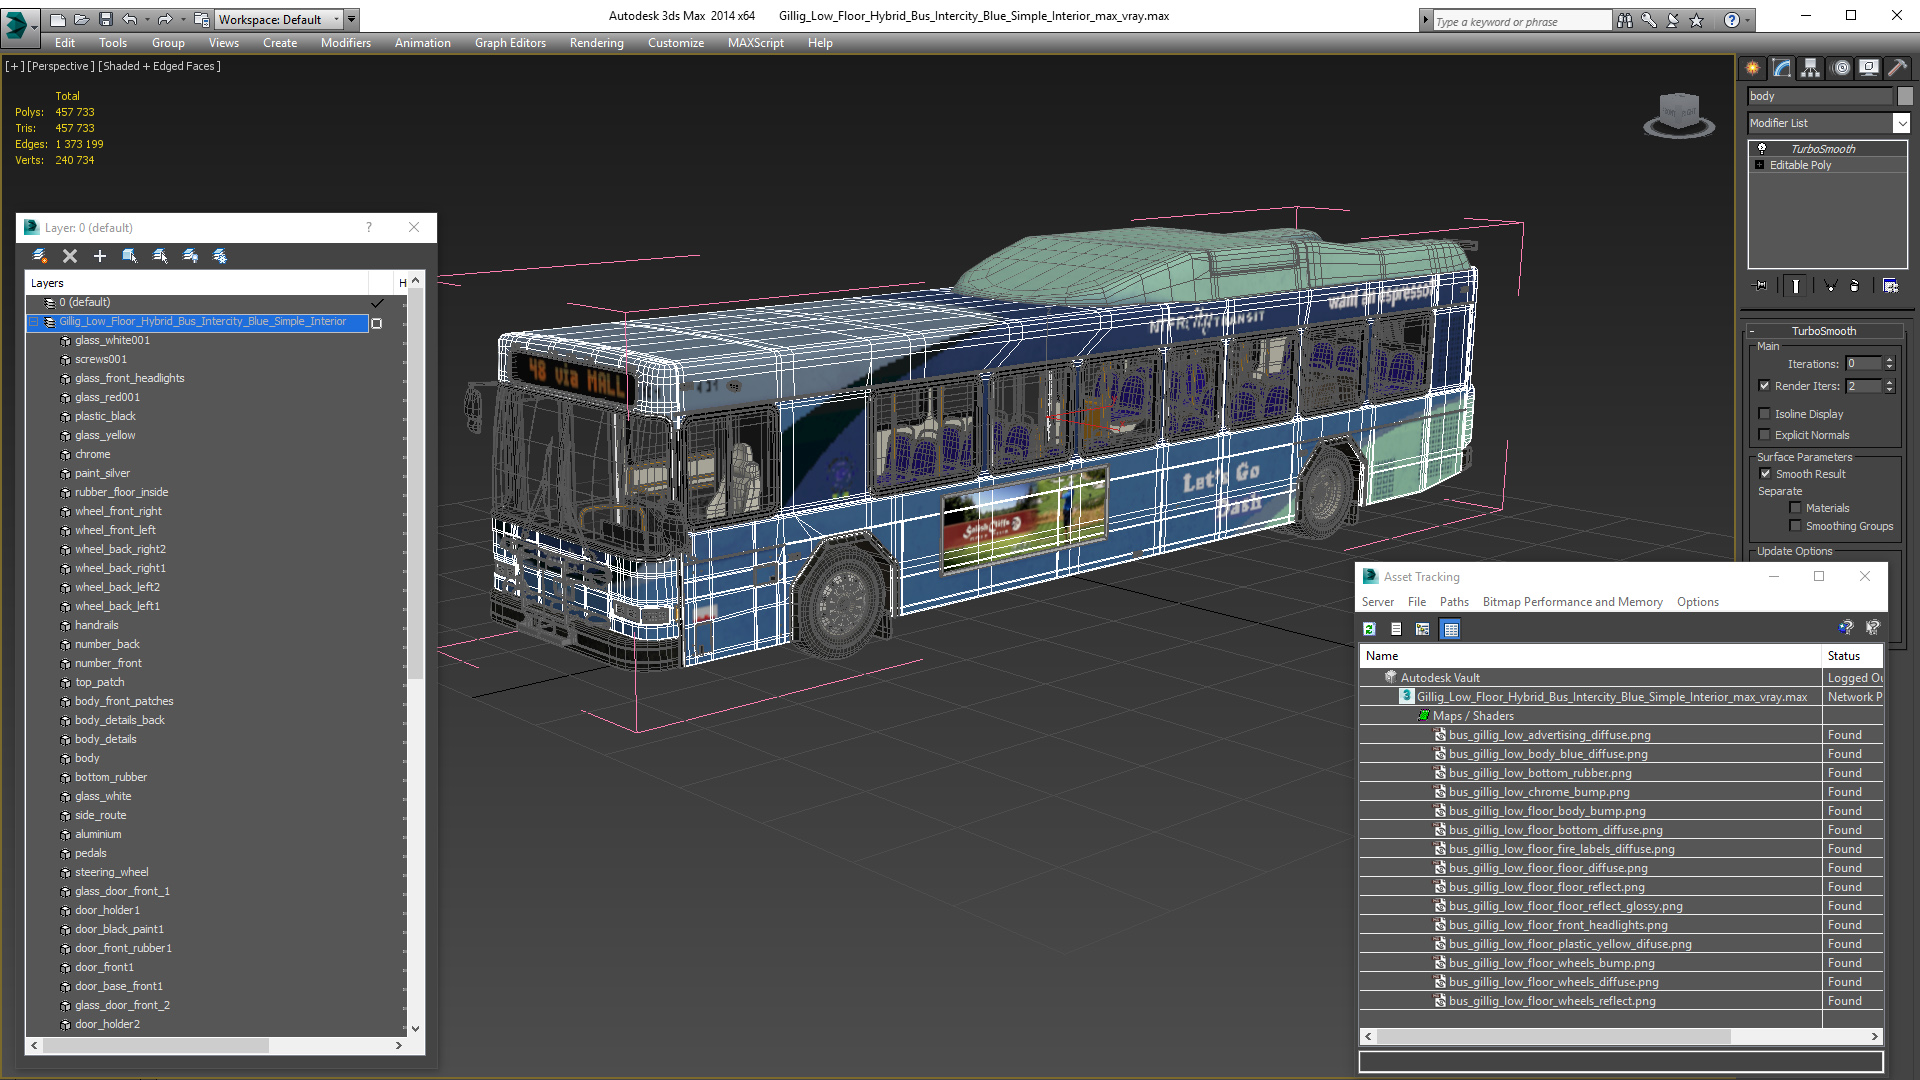The height and width of the screenshot is (1080, 1920).
Task: Click the Open File folder icon
Action: pos(82,19)
